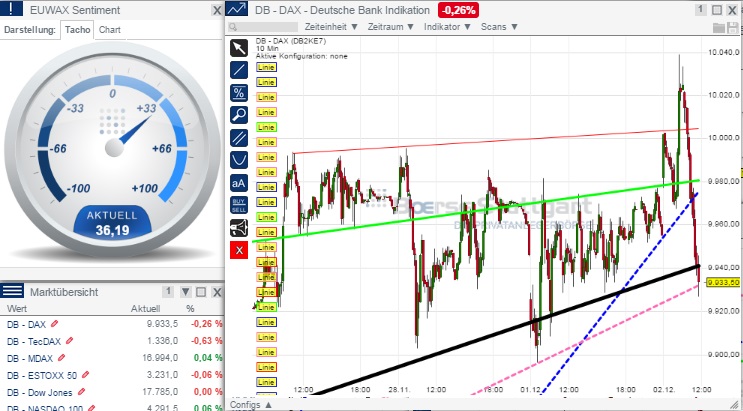The height and width of the screenshot is (411, 743).
Task: Open the Zeiteinheit dropdown
Action: point(331,27)
